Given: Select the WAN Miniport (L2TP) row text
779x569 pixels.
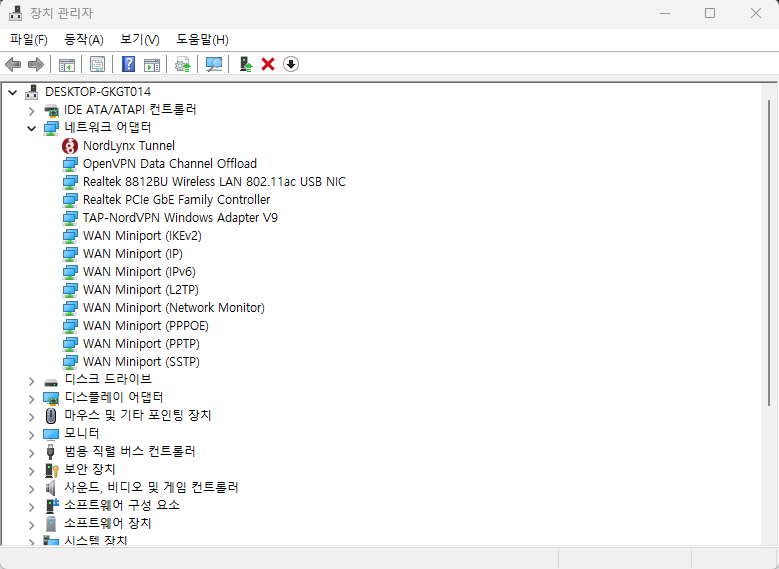Looking at the screenshot, I should [141, 290].
